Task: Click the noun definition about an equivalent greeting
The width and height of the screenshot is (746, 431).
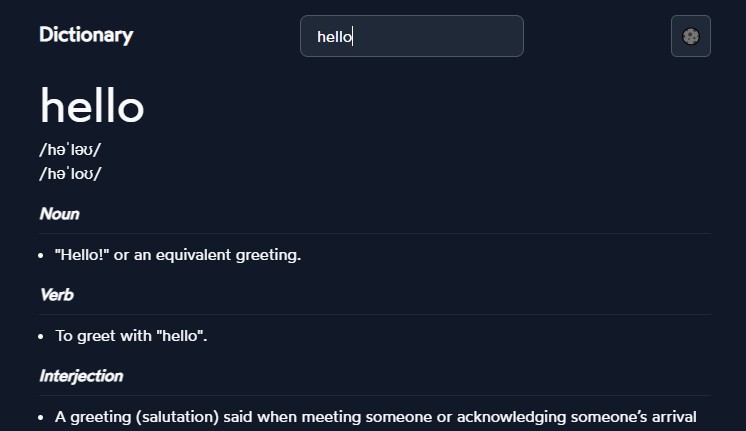Action: pyautogui.click(x=178, y=255)
